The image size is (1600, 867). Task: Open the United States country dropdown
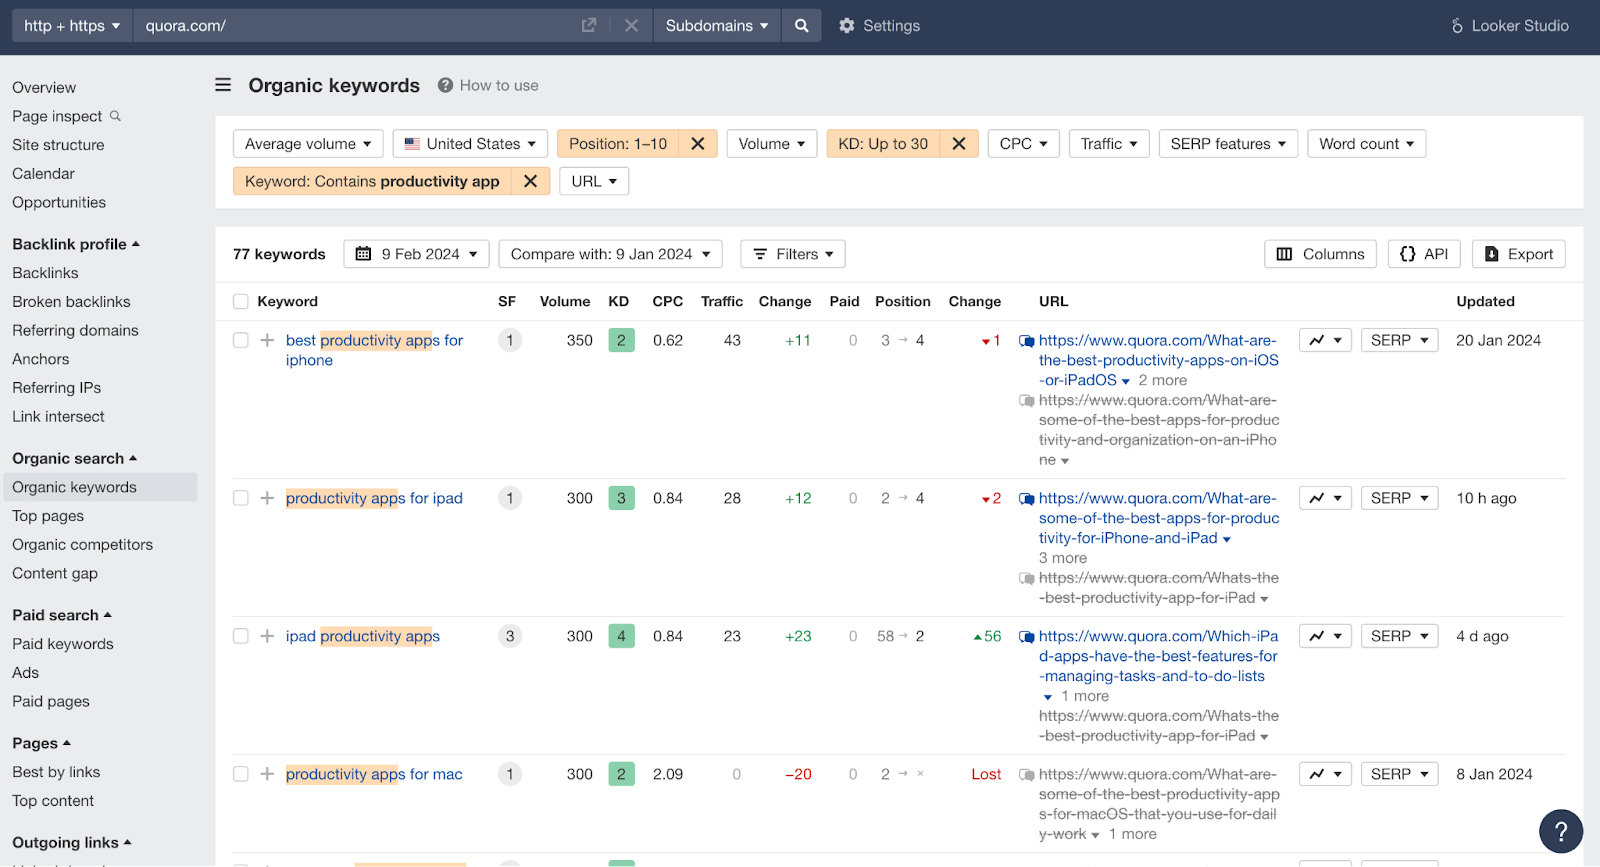[x=470, y=144]
